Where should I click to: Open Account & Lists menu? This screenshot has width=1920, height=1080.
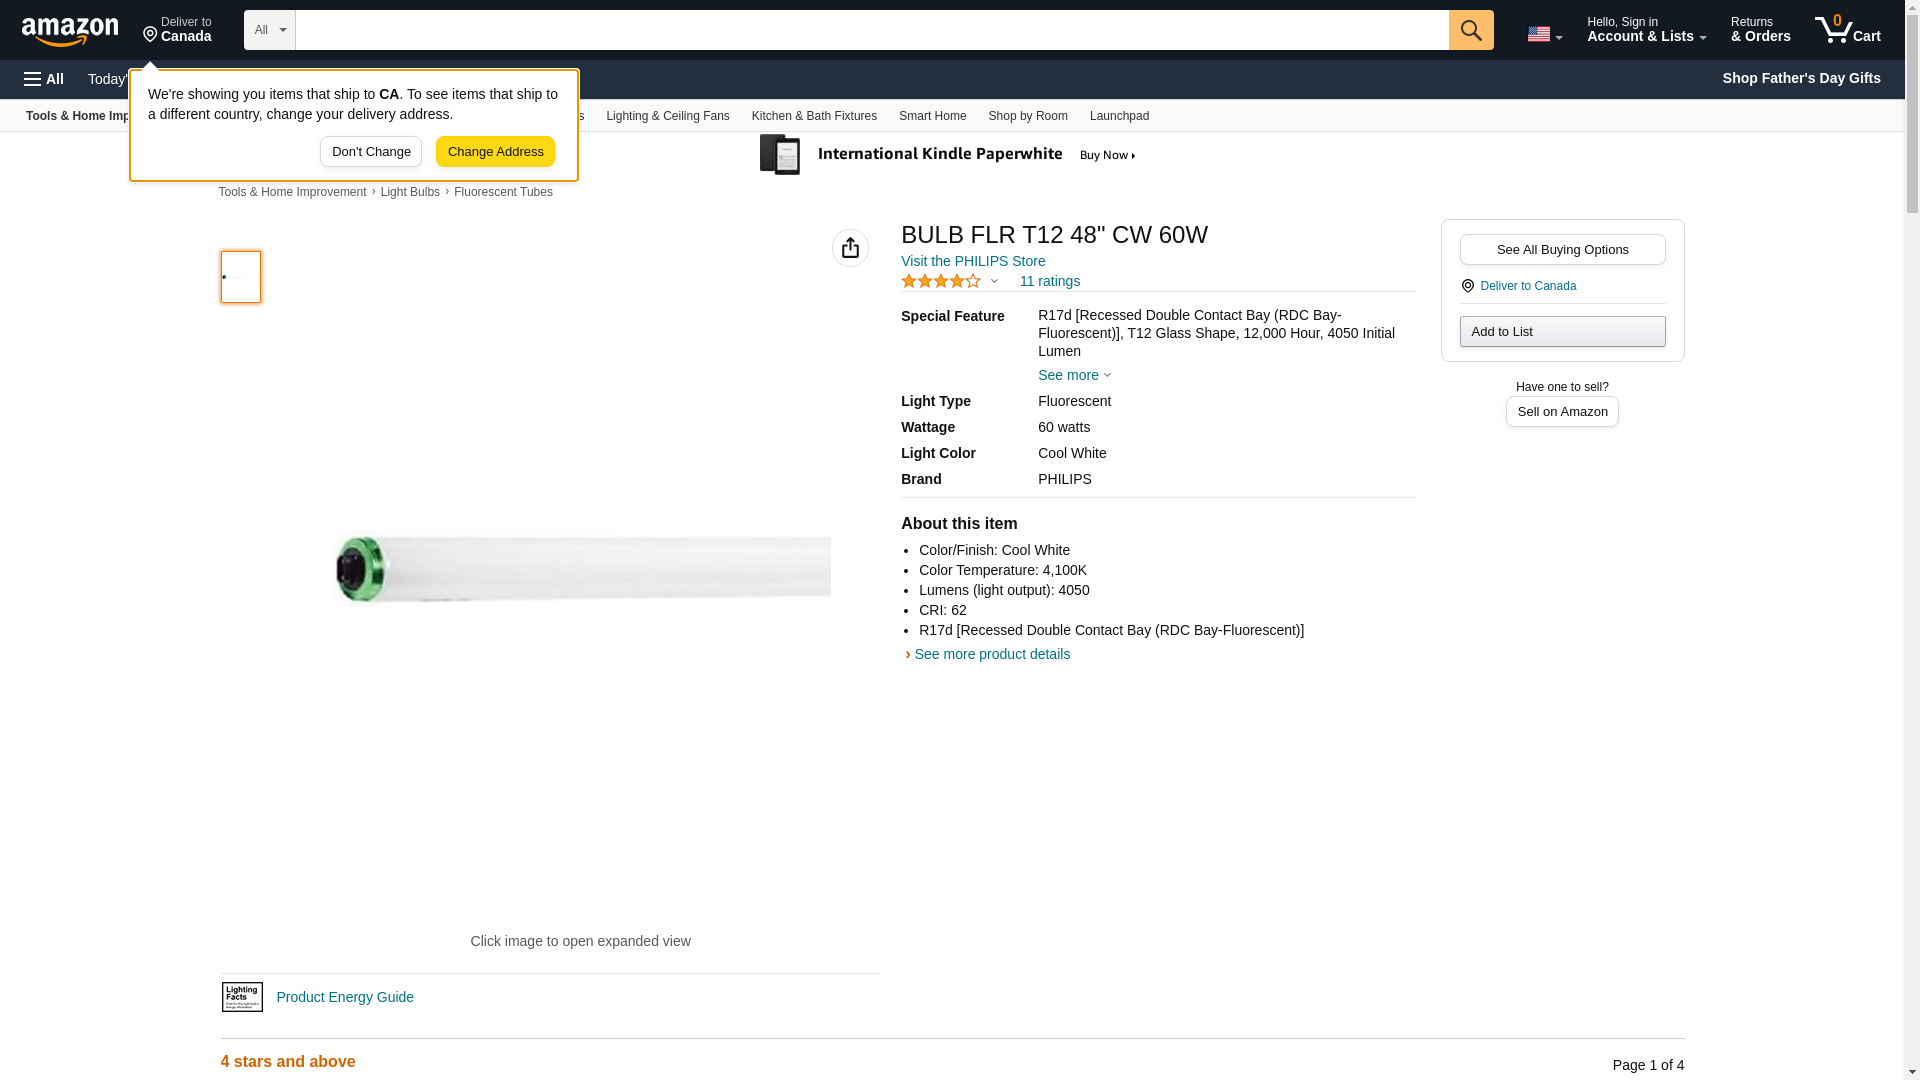1645,30
